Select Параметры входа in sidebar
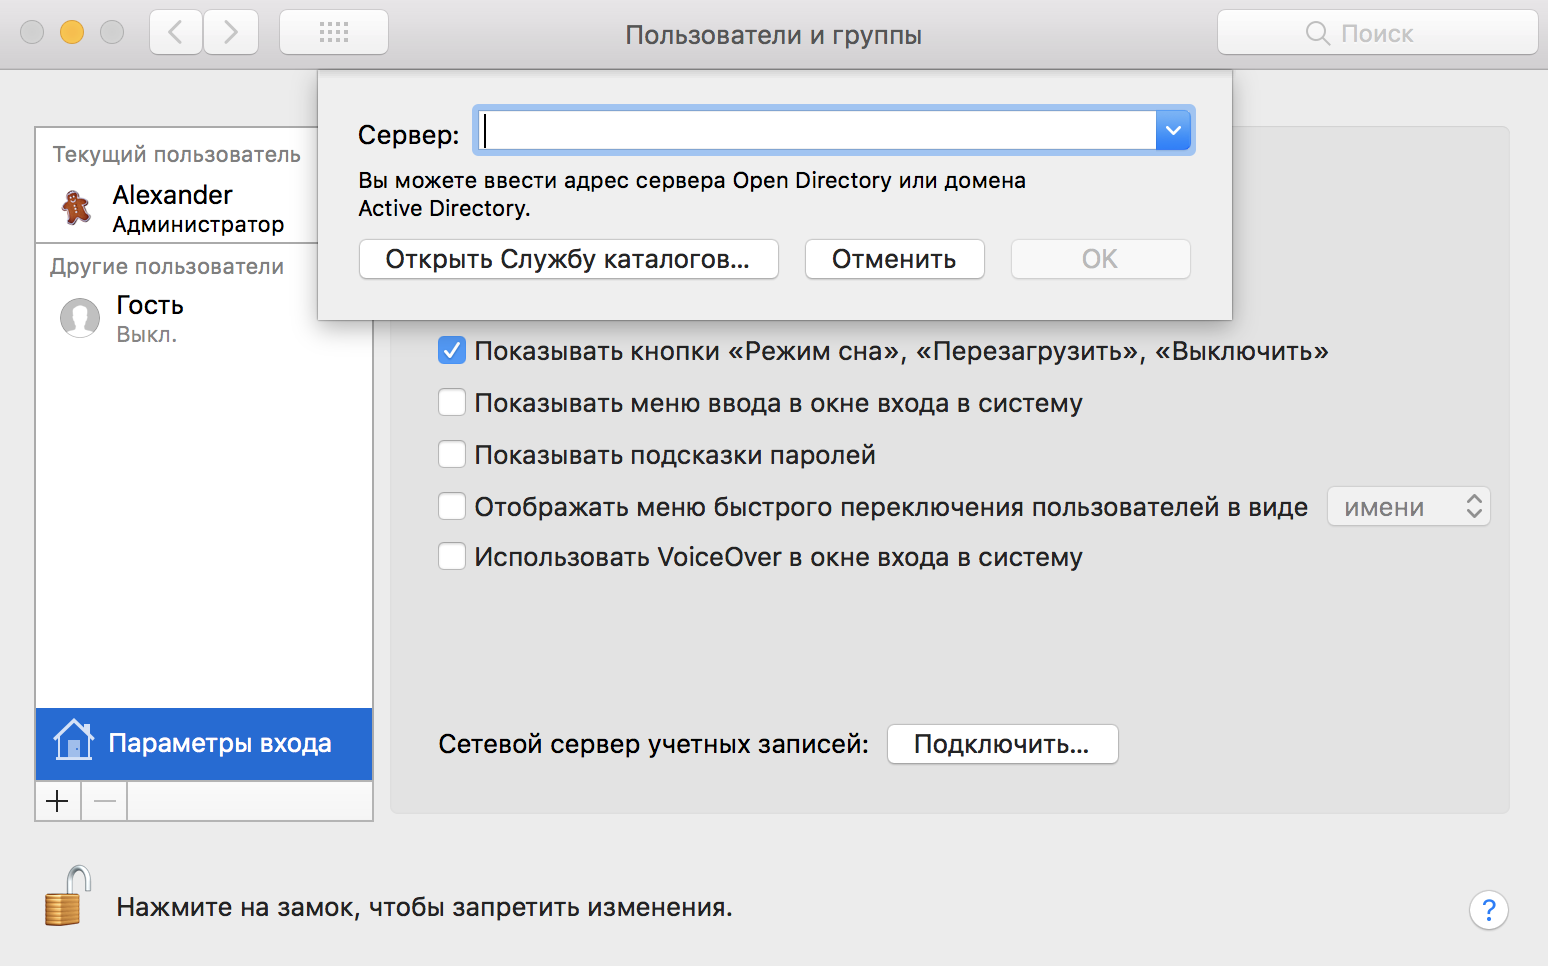Screen dimensions: 1548x966 click(x=204, y=744)
